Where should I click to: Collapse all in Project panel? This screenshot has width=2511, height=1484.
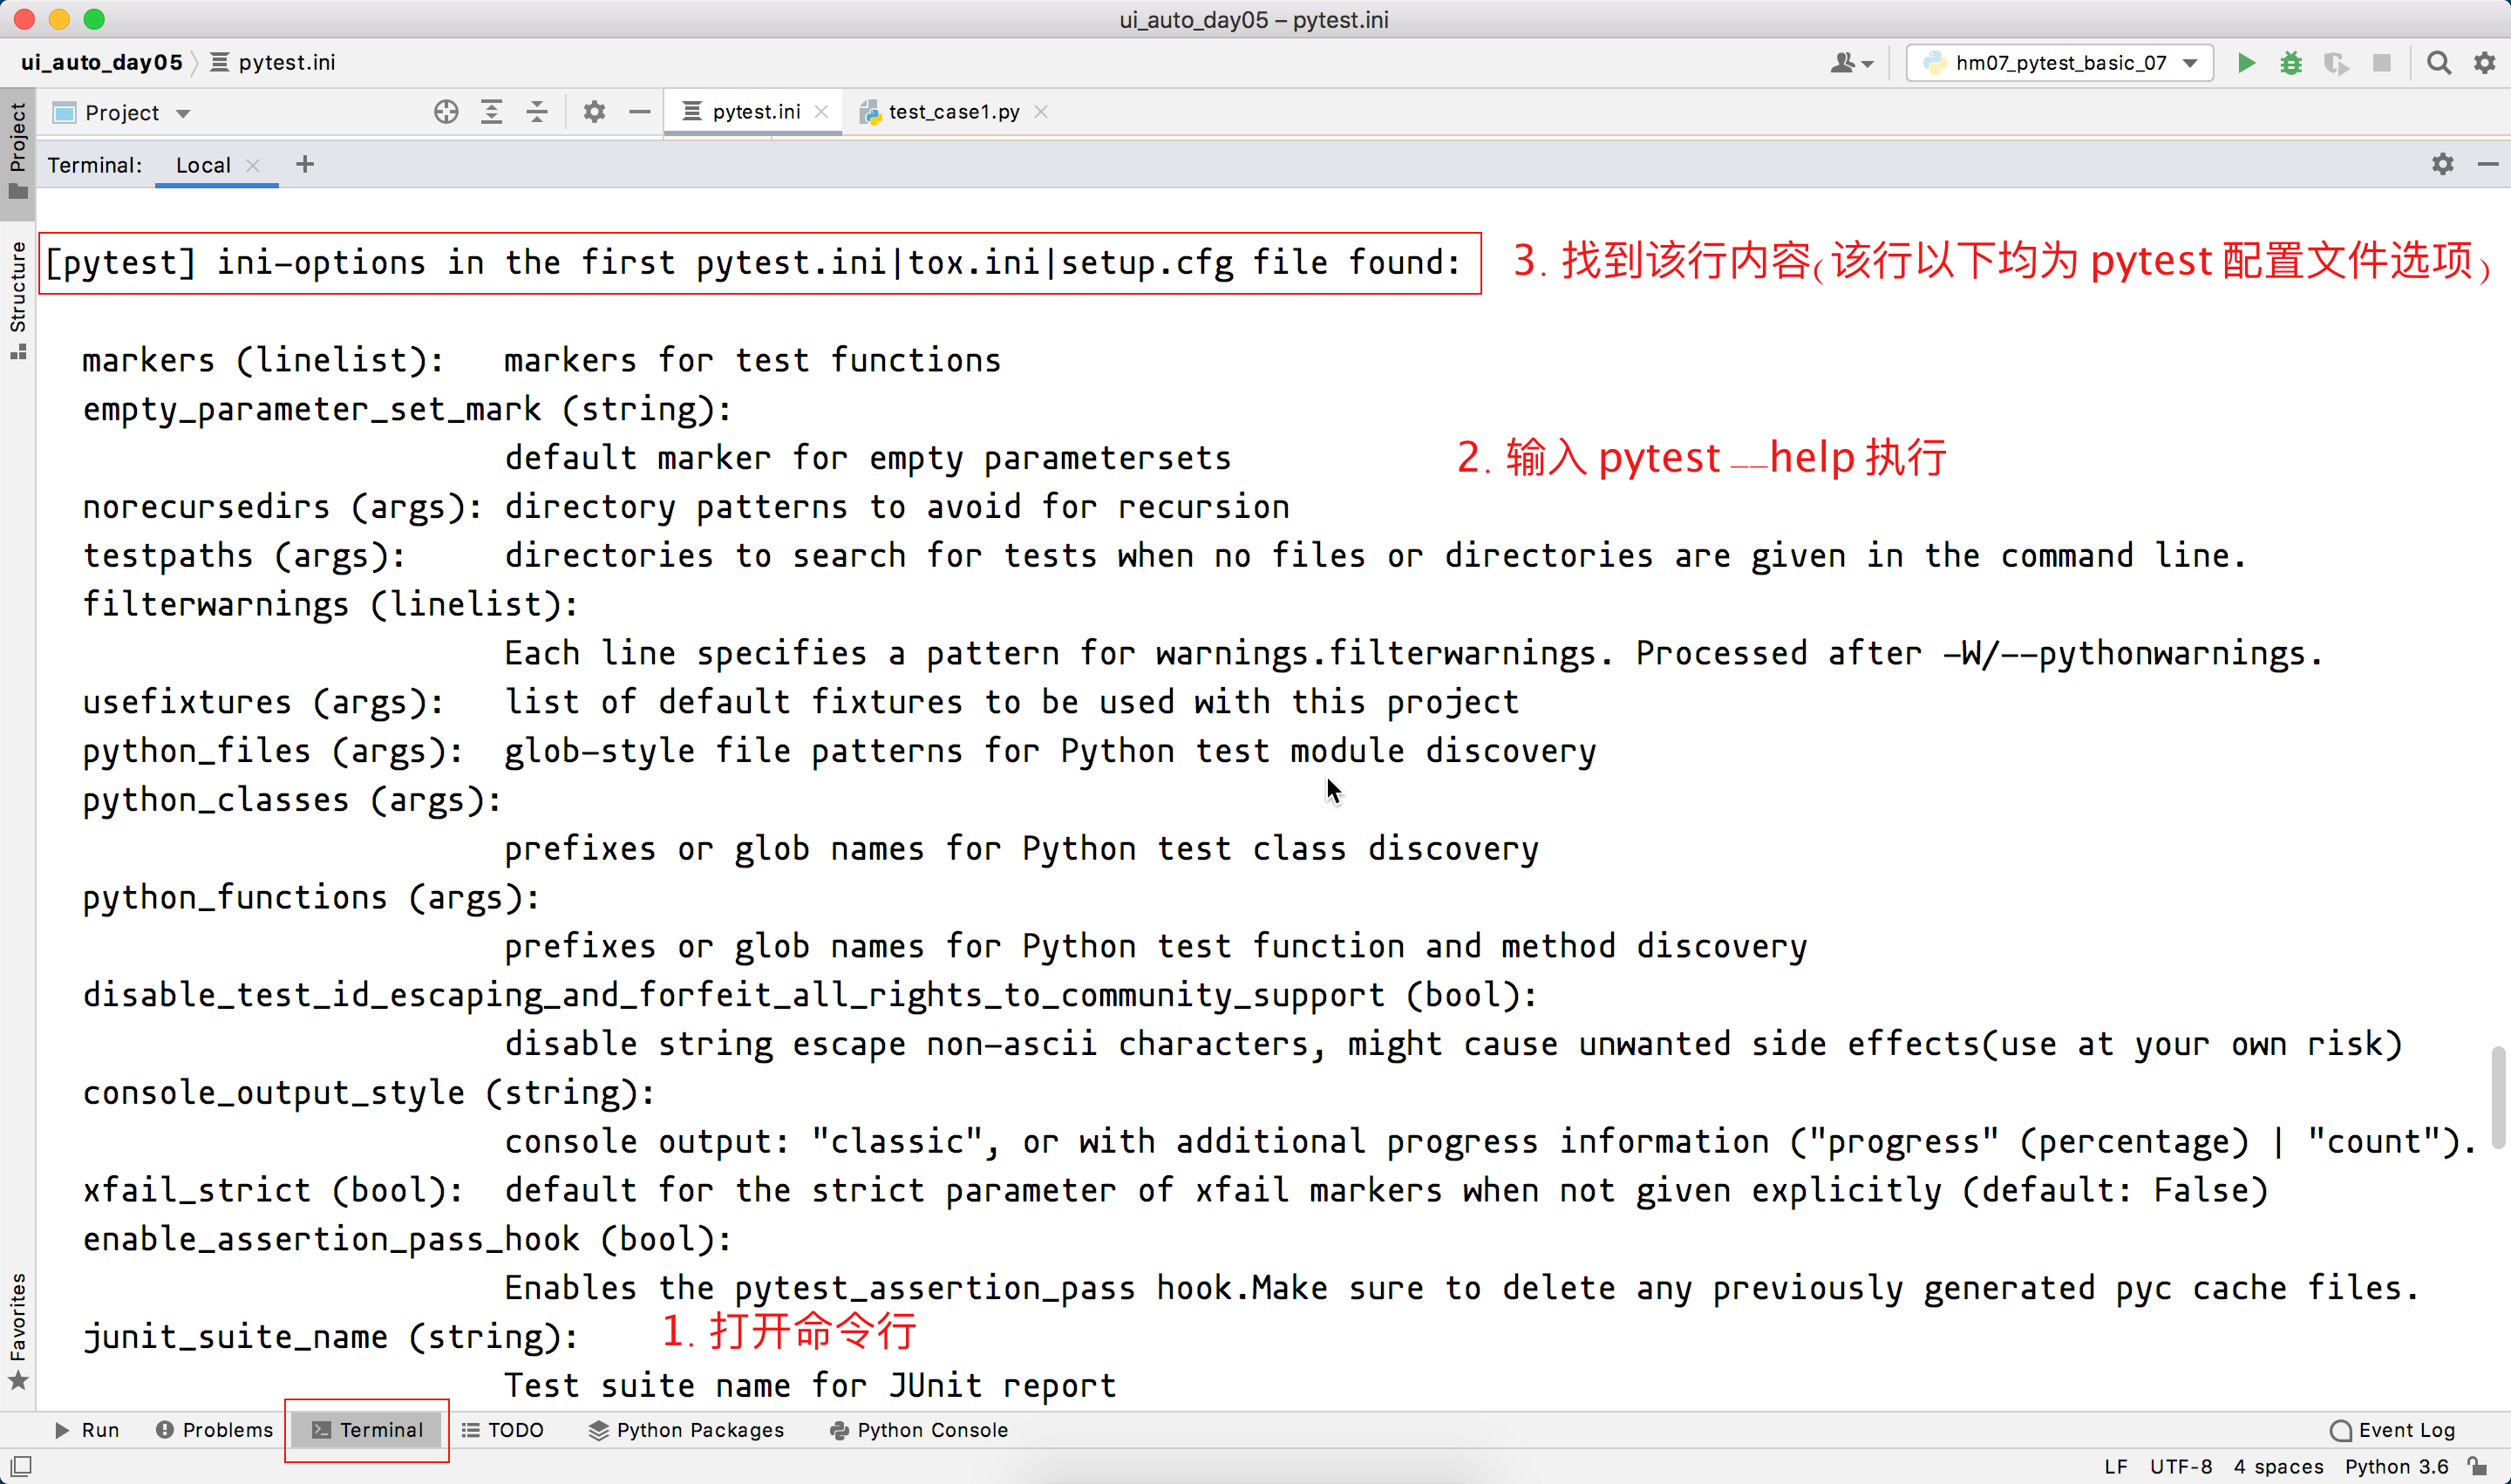coord(537,112)
